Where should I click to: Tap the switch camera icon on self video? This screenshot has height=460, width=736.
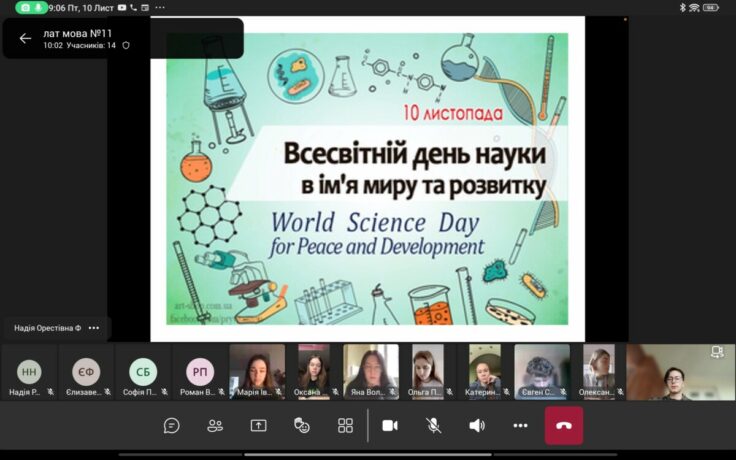pyautogui.click(x=716, y=352)
